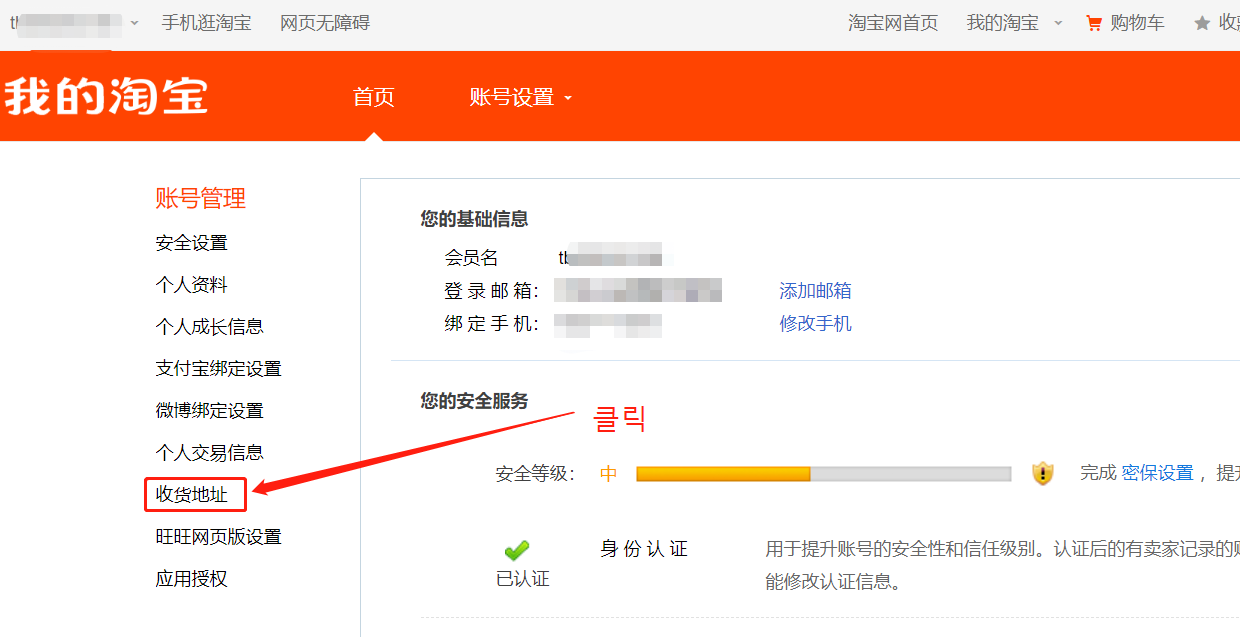1240x637 pixels.
Task: Go to 微博绑定设置
Action: [210, 411]
